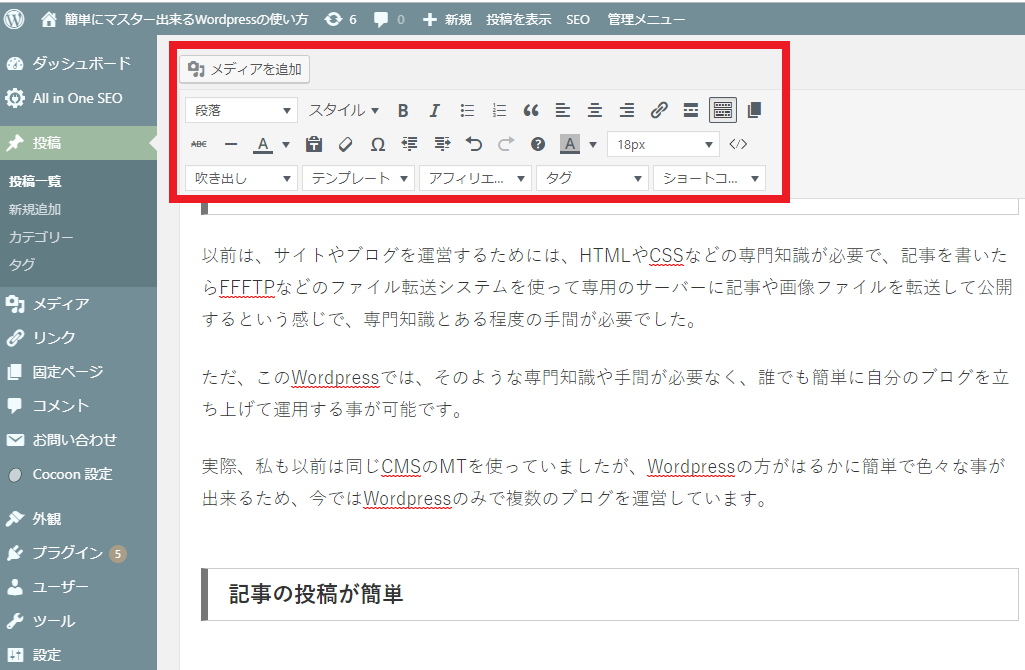The image size is (1025, 670).
Task: Apply the text color A button
Action: click(263, 144)
